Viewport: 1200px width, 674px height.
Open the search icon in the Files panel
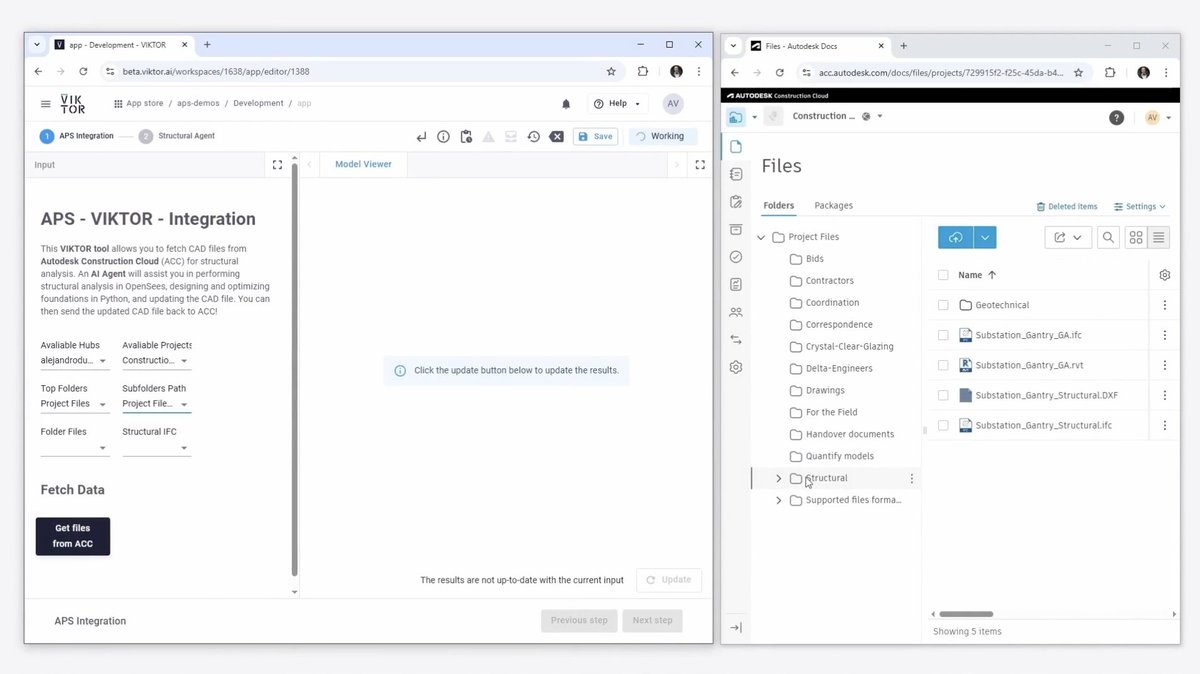[x=1108, y=237]
